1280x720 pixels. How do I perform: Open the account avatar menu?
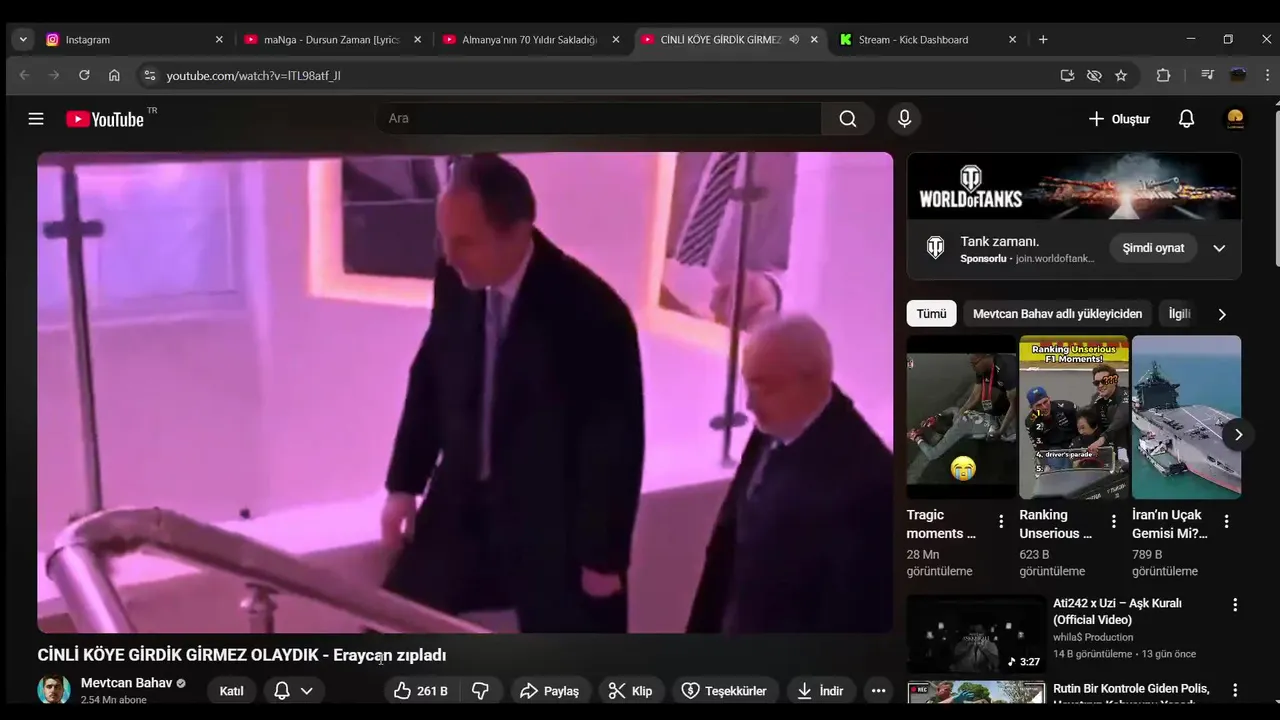(1235, 119)
